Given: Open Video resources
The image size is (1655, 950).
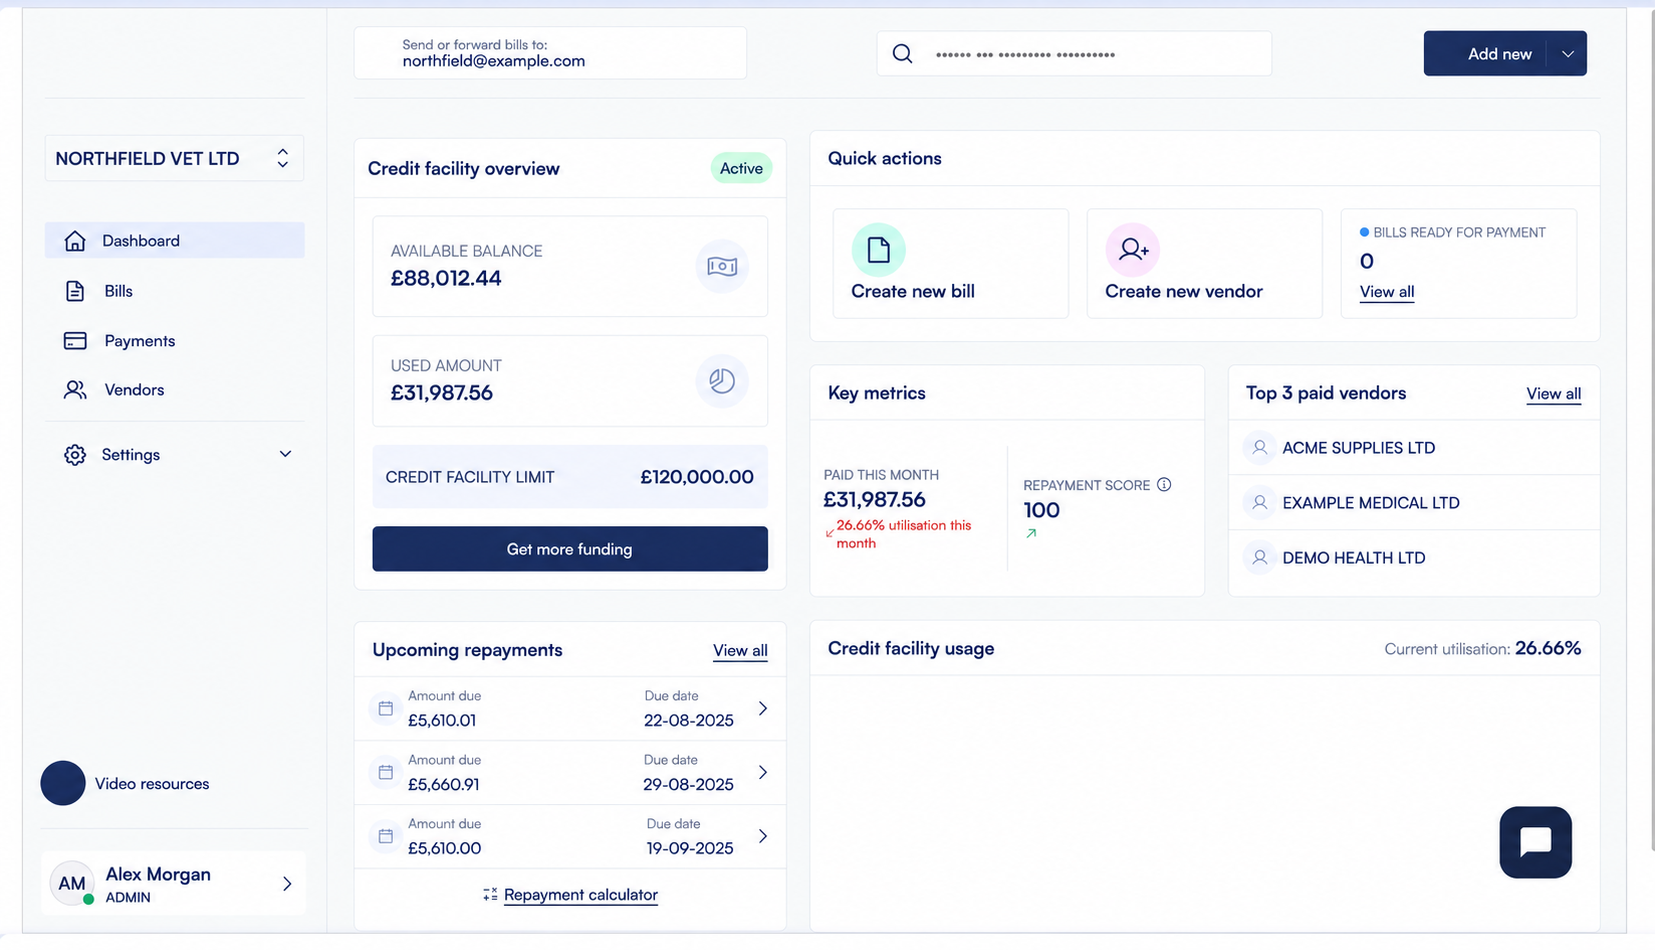Looking at the screenshot, I should click(x=152, y=784).
